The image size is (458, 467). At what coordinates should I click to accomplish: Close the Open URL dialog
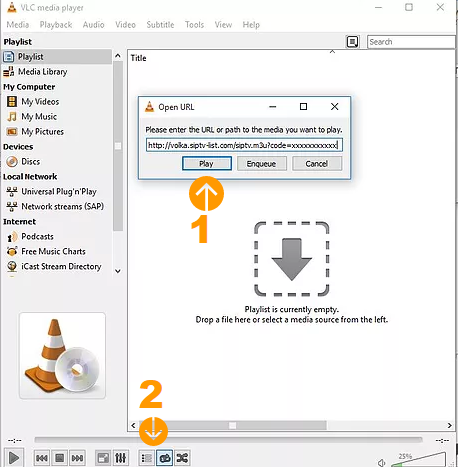click(334, 107)
